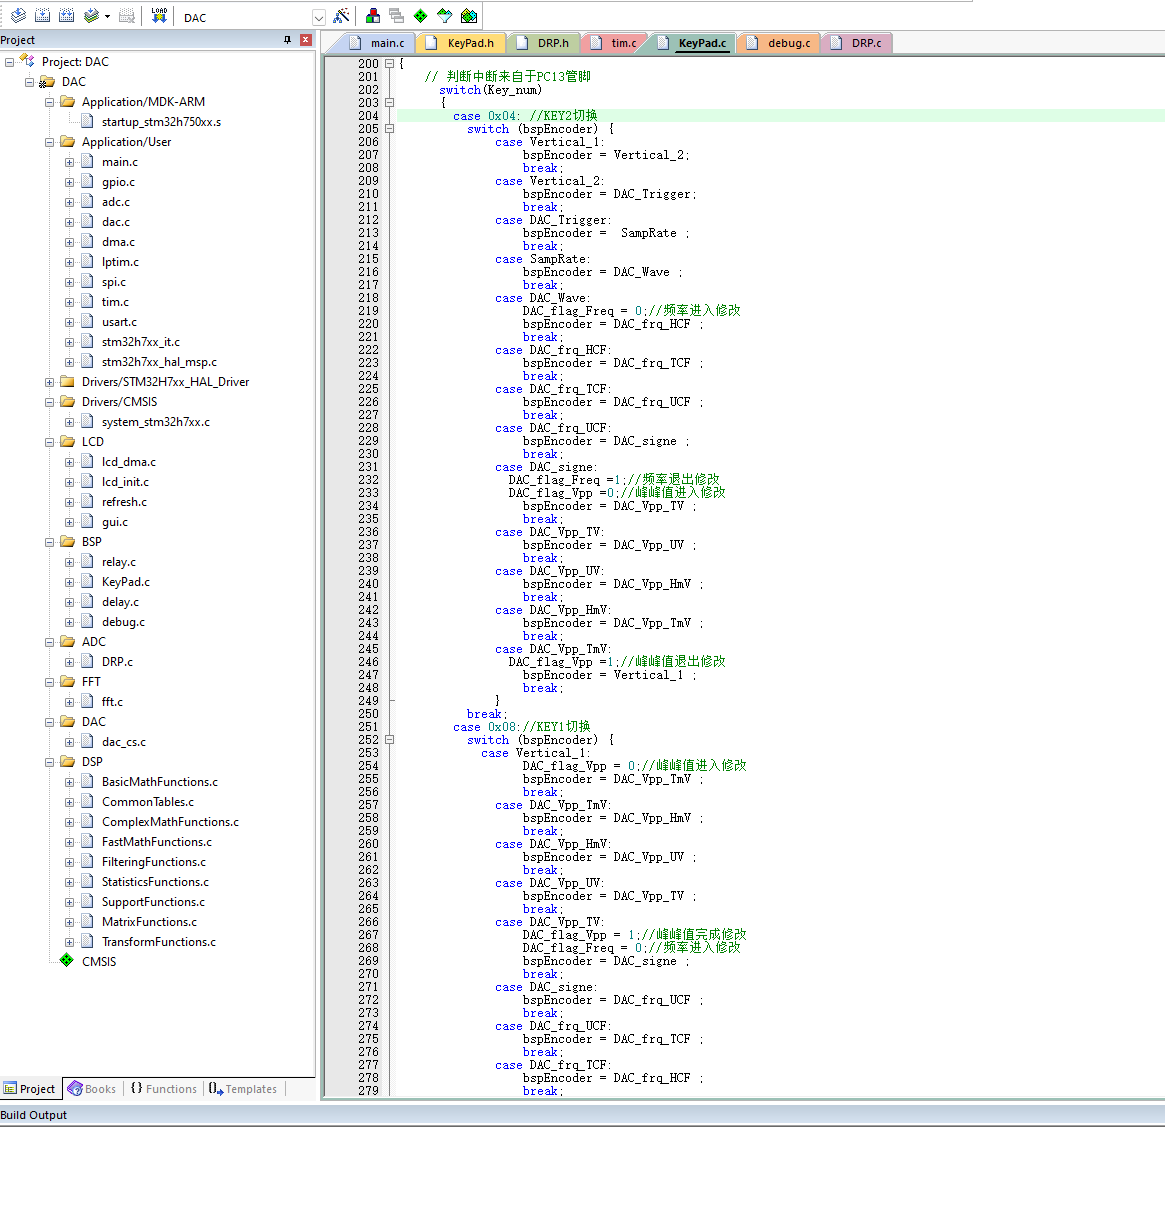Open the Pack Installer icon
Image resolution: width=1165 pixels, height=1207 pixels.
click(x=468, y=16)
